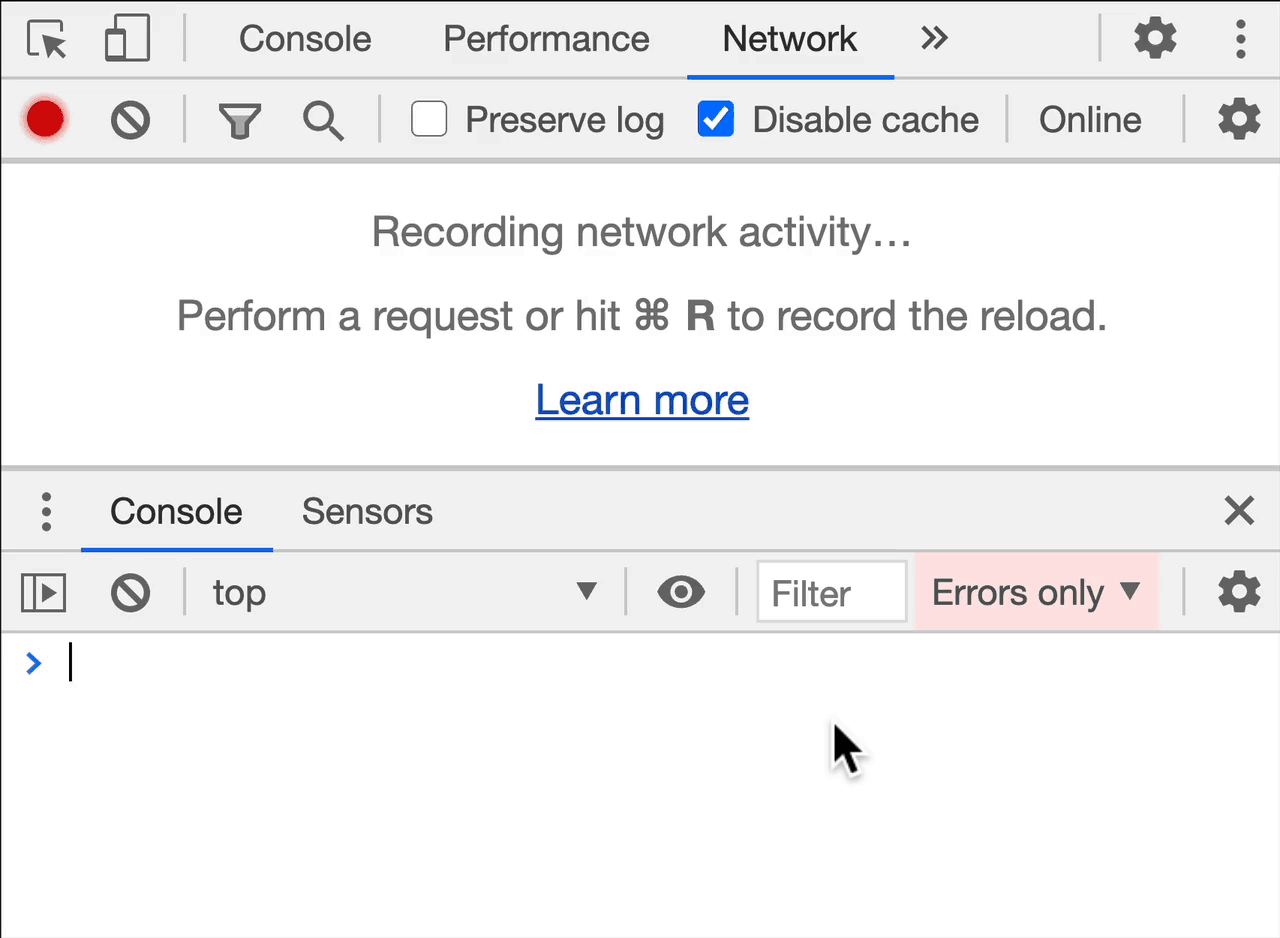The width and height of the screenshot is (1280, 938).
Task: Create a live expression with eye icon
Action: click(x=681, y=593)
